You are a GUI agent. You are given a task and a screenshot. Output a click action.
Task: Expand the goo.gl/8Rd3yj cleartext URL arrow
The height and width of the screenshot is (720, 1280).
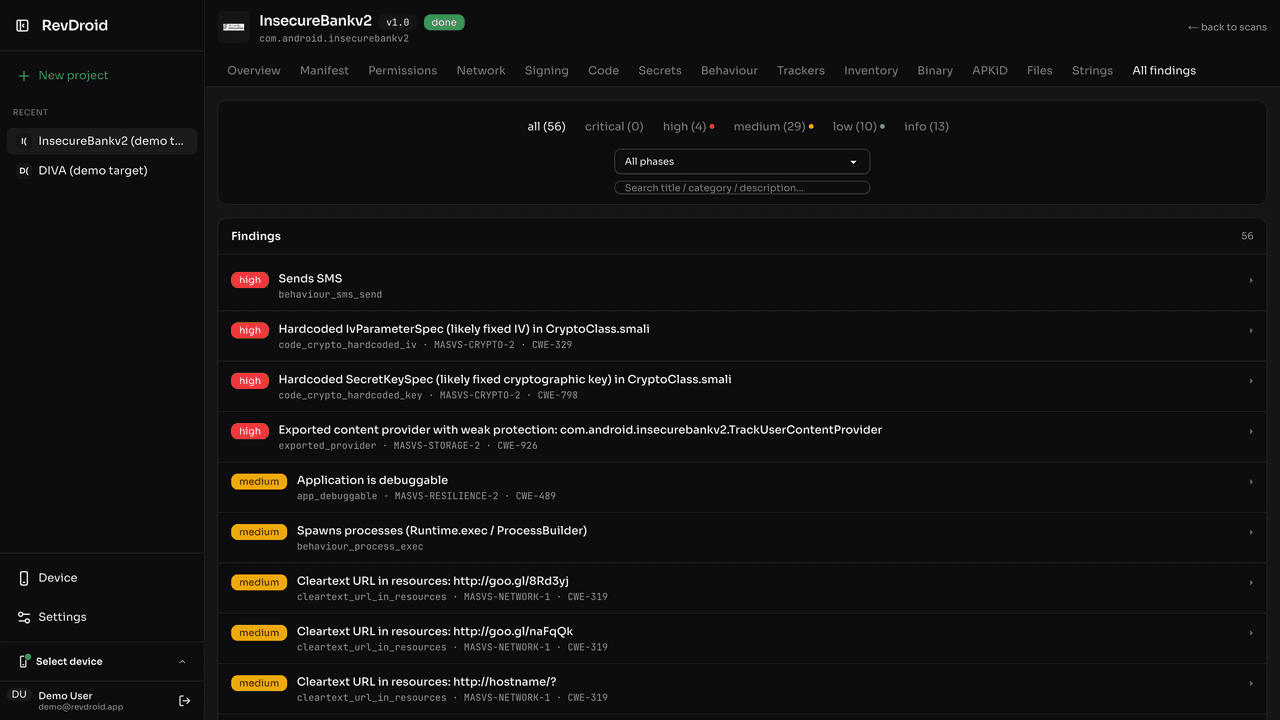(1251, 583)
